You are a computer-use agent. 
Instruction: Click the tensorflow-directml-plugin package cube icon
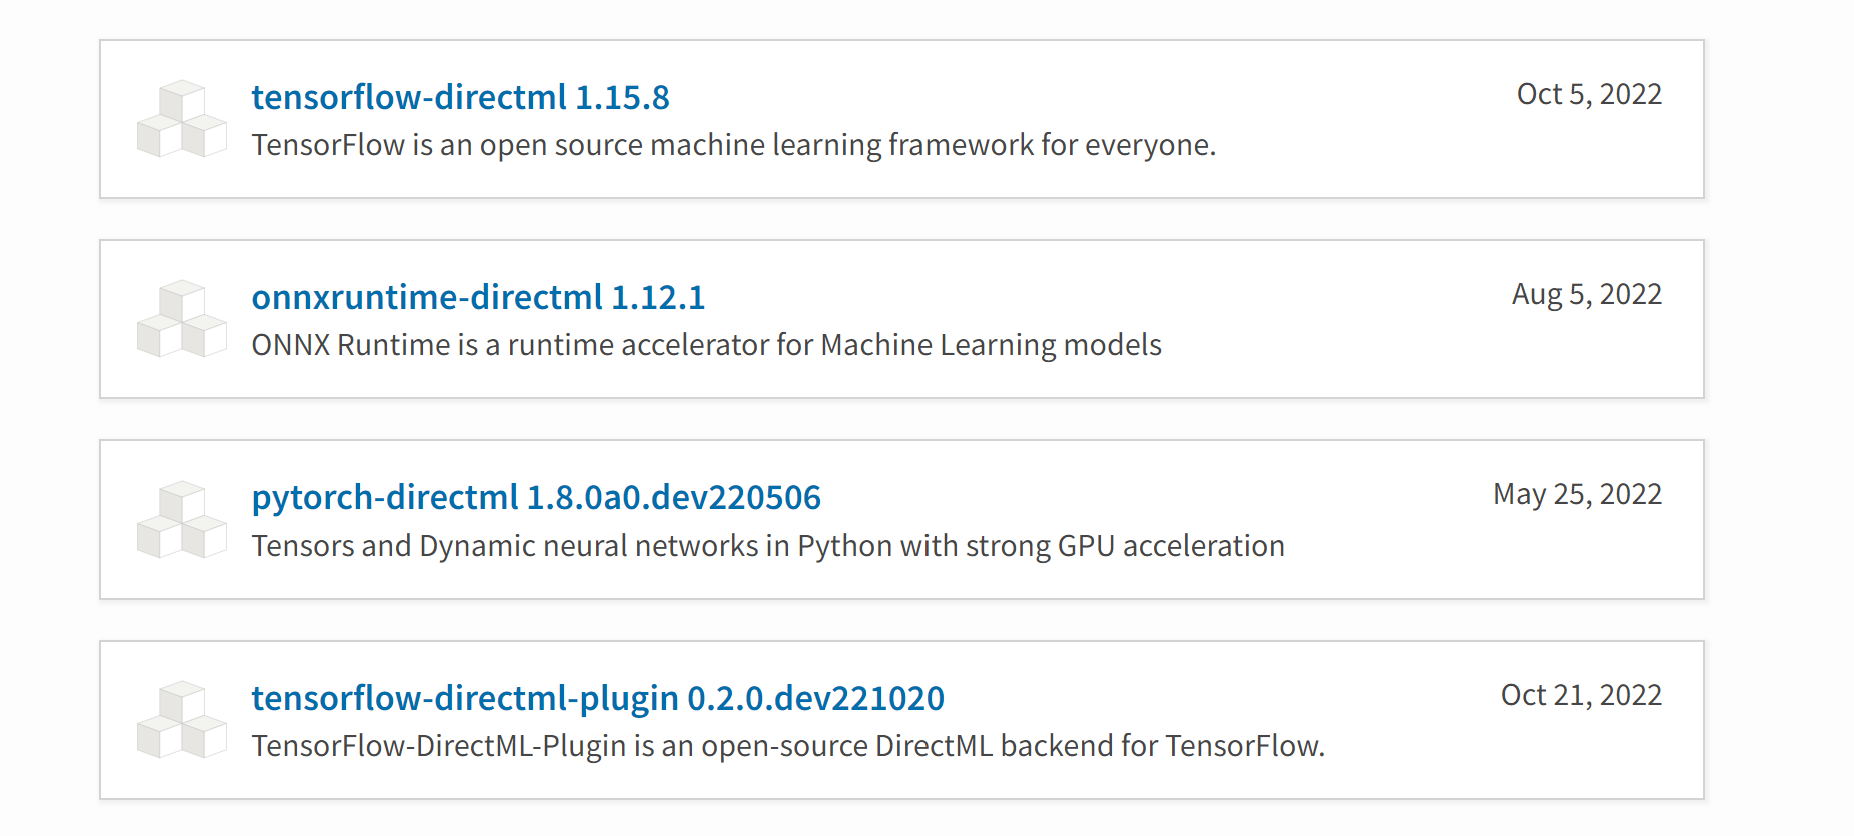click(182, 720)
